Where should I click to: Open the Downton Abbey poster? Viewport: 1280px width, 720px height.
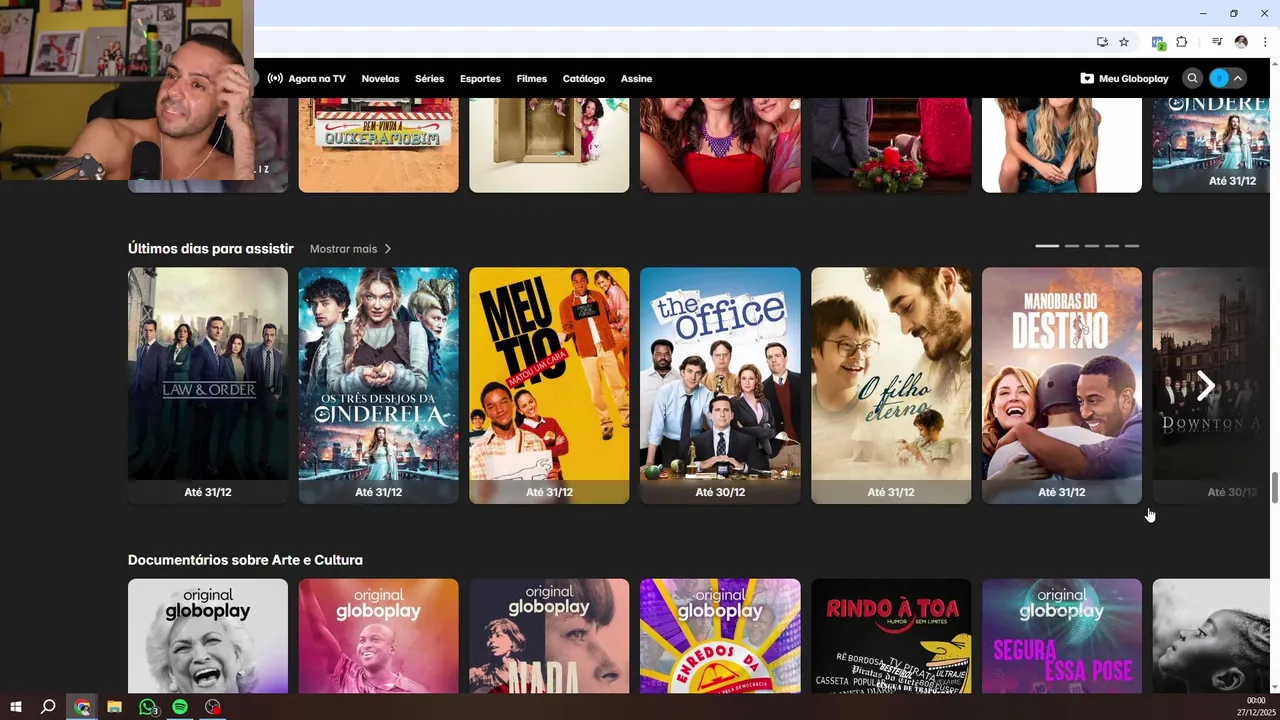pyautogui.click(x=1210, y=385)
